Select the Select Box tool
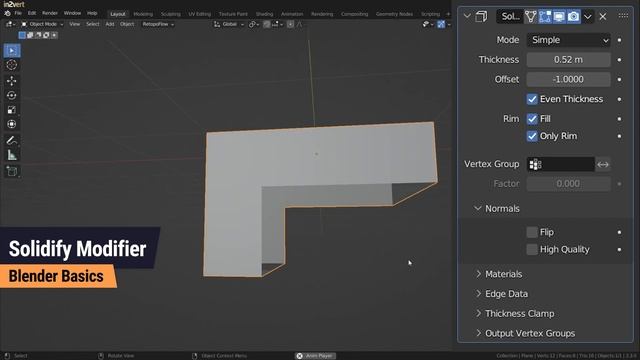 tap(12, 51)
